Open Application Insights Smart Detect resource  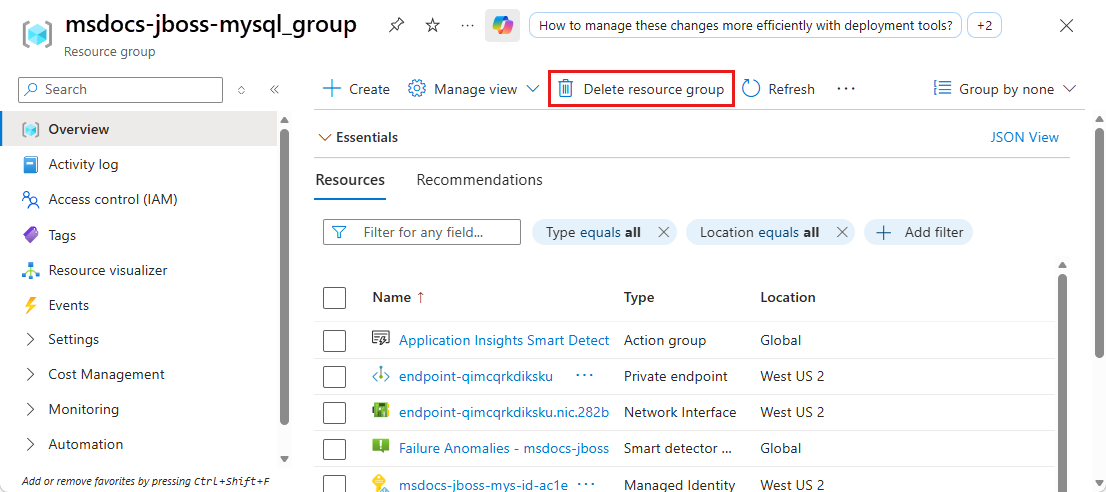[x=504, y=340]
